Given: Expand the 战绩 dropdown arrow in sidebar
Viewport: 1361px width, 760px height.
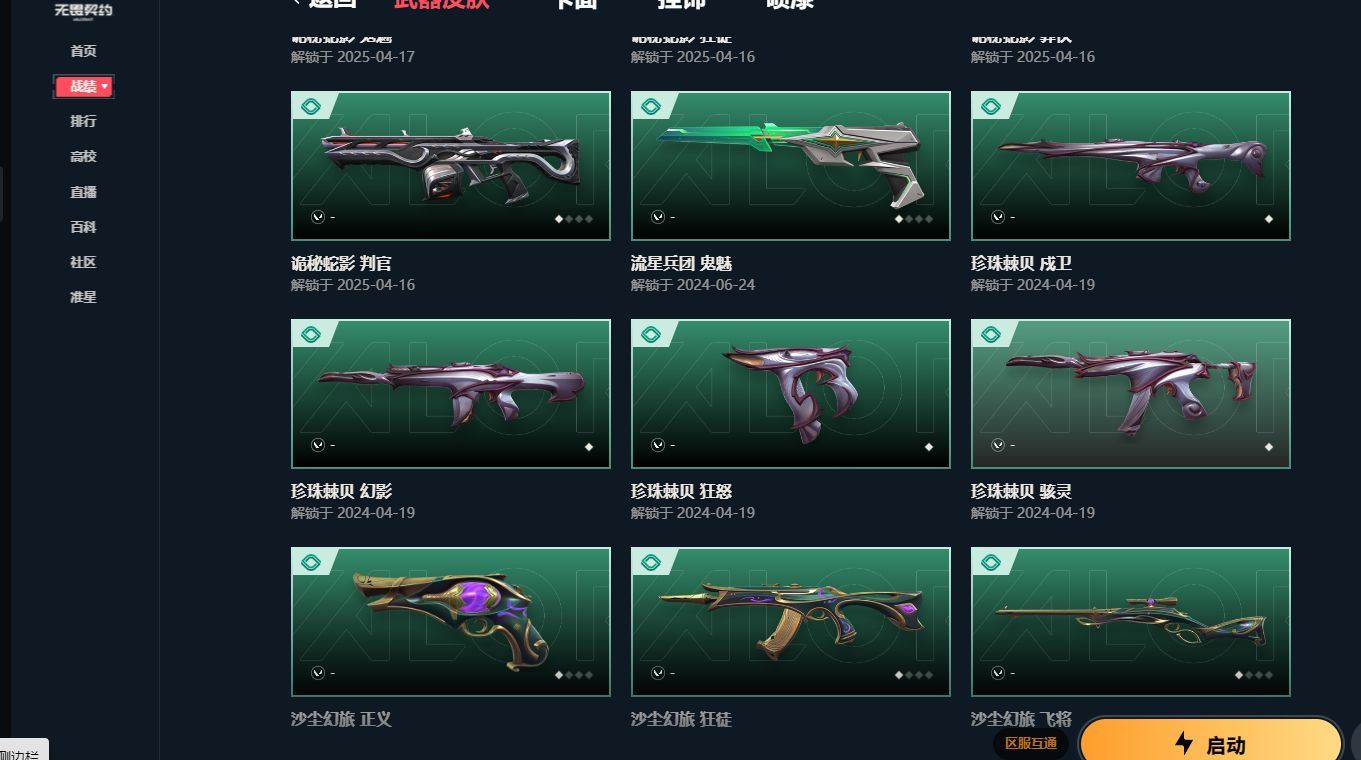Looking at the screenshot, I should pos(105,87).
